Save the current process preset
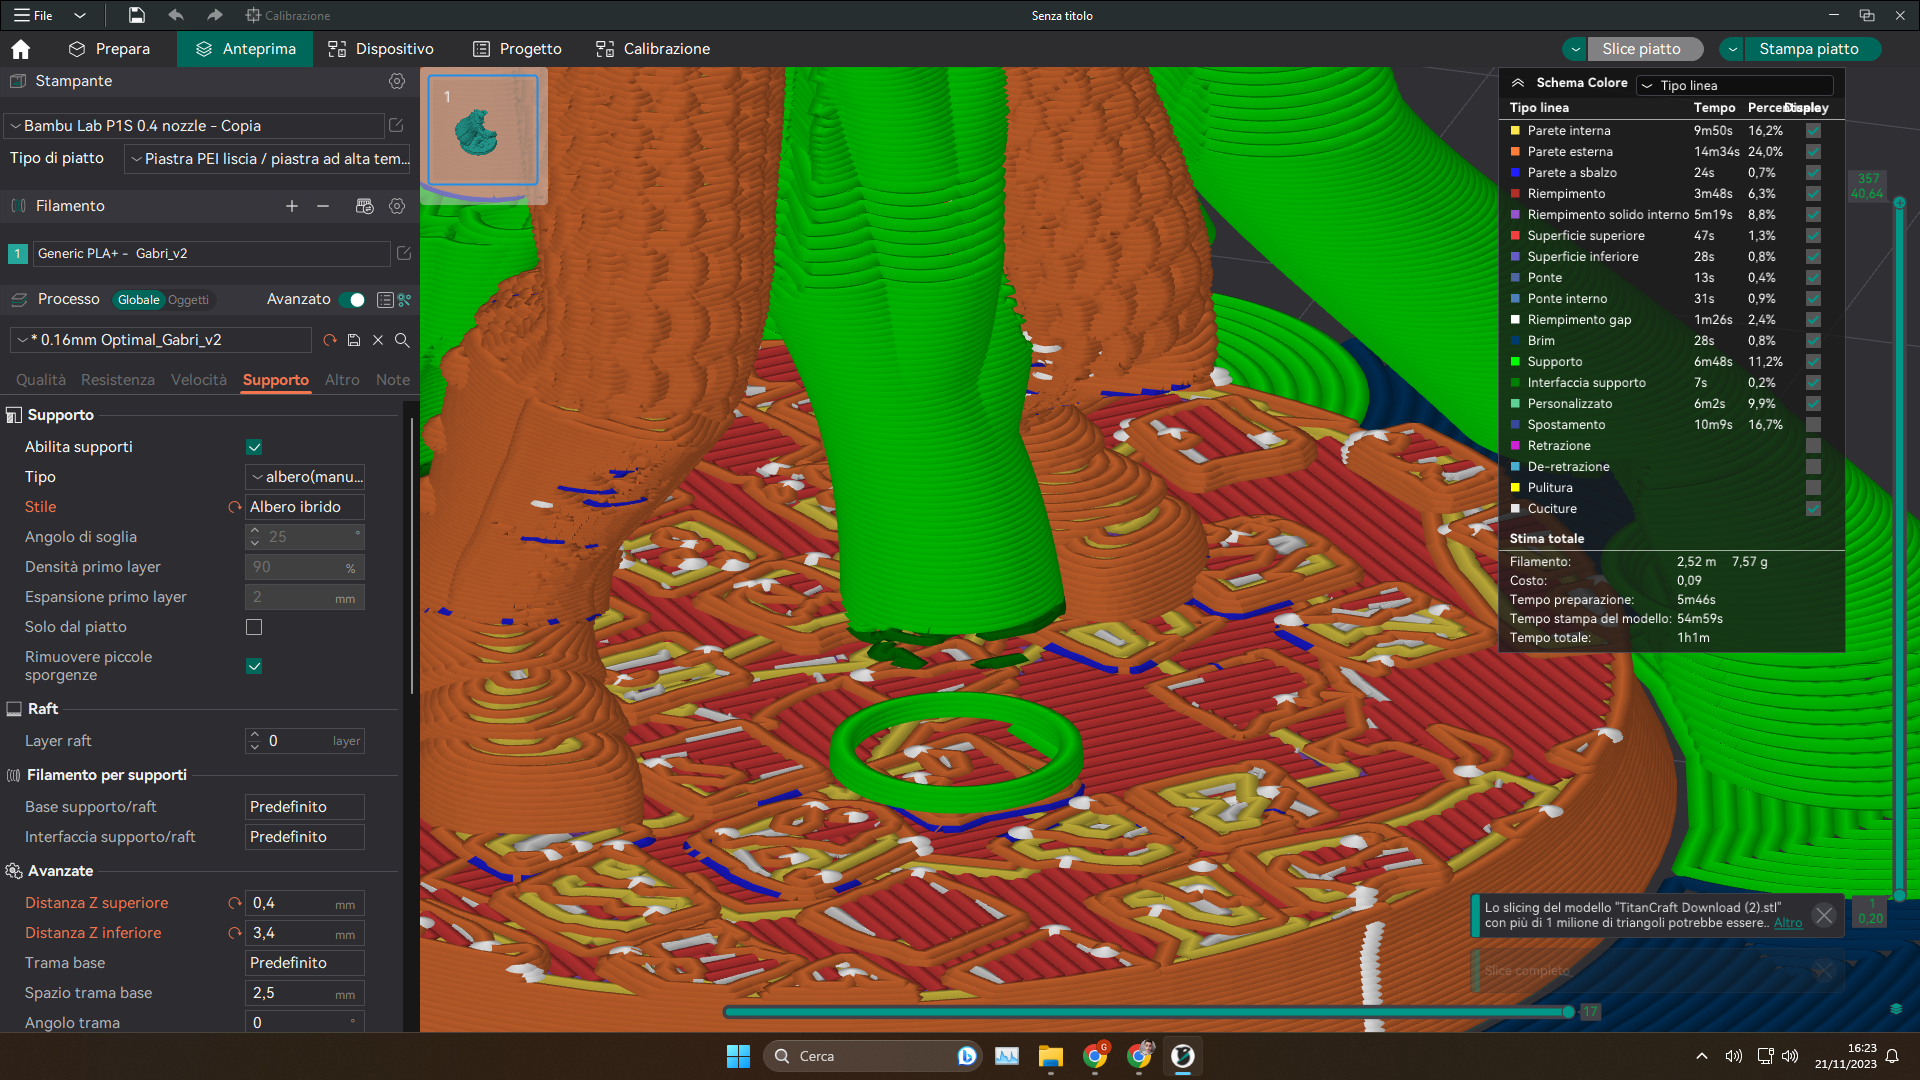Screen dimensions: 1920x1080 point(354,340)
